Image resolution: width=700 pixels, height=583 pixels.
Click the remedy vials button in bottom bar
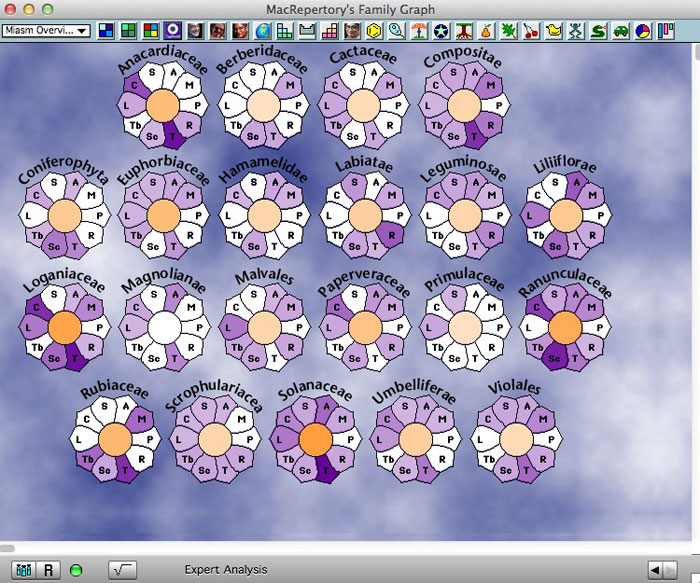point(23,570)
